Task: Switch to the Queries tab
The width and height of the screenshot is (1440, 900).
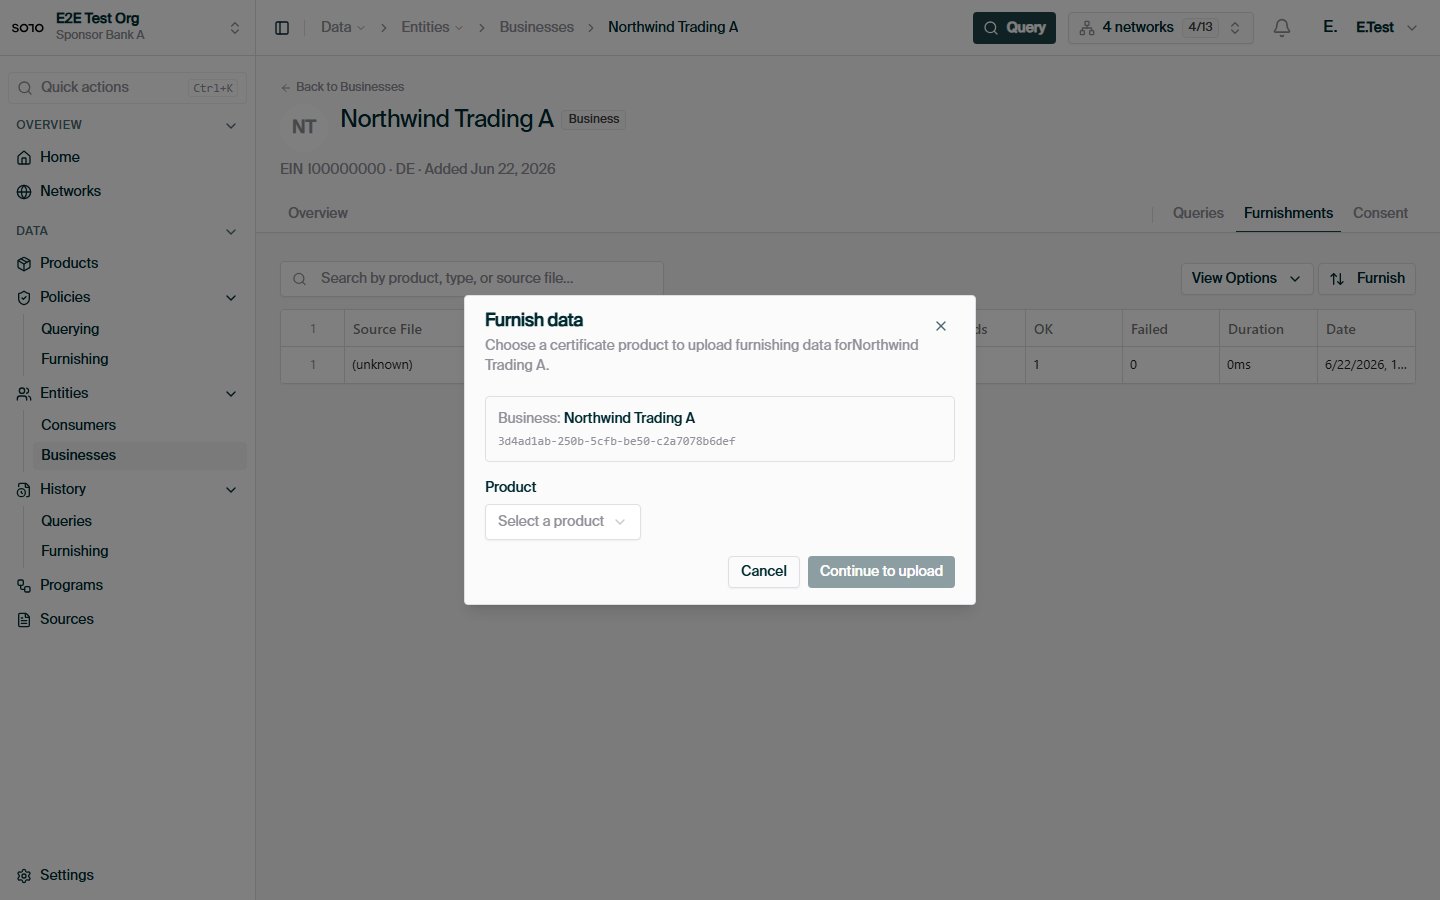Action: [x=1198, y=213]
